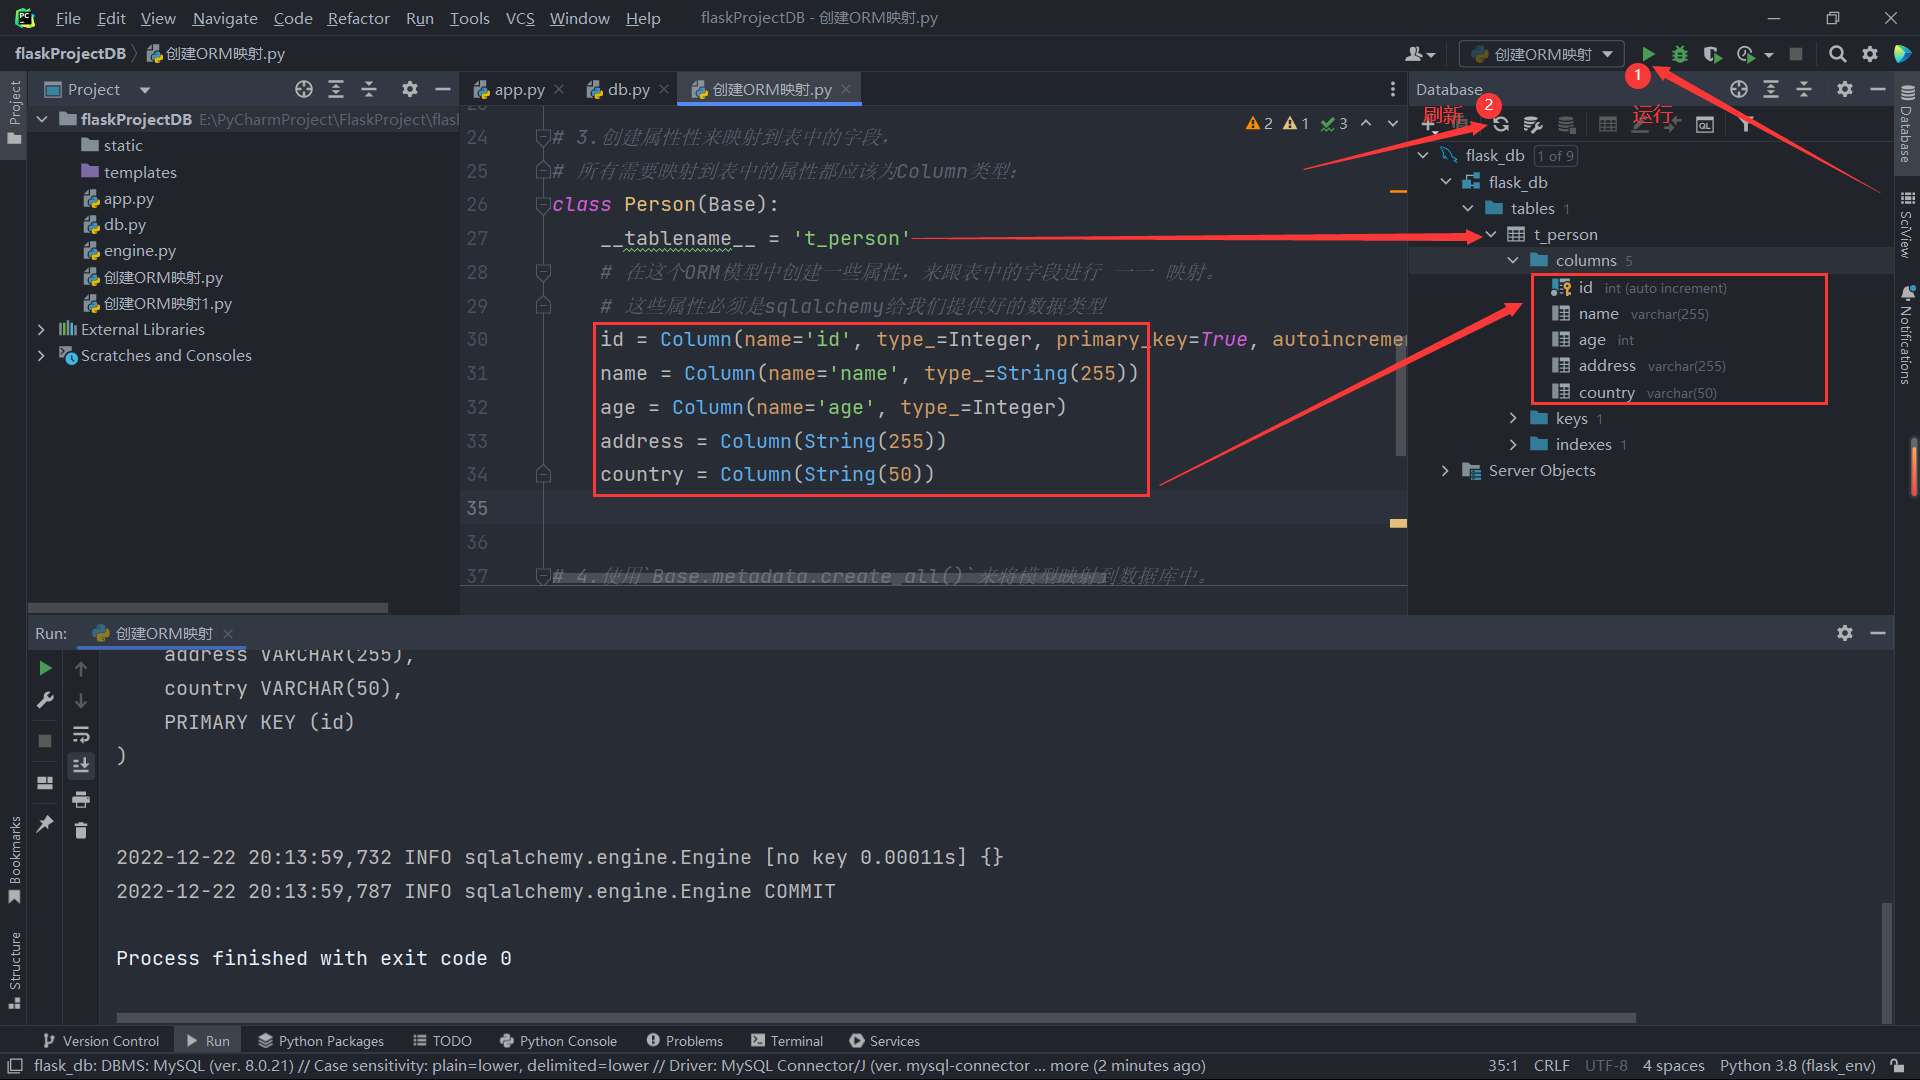
Task: Open the Project view selector dropdown arrow
Action: click(x=145, y=90)
